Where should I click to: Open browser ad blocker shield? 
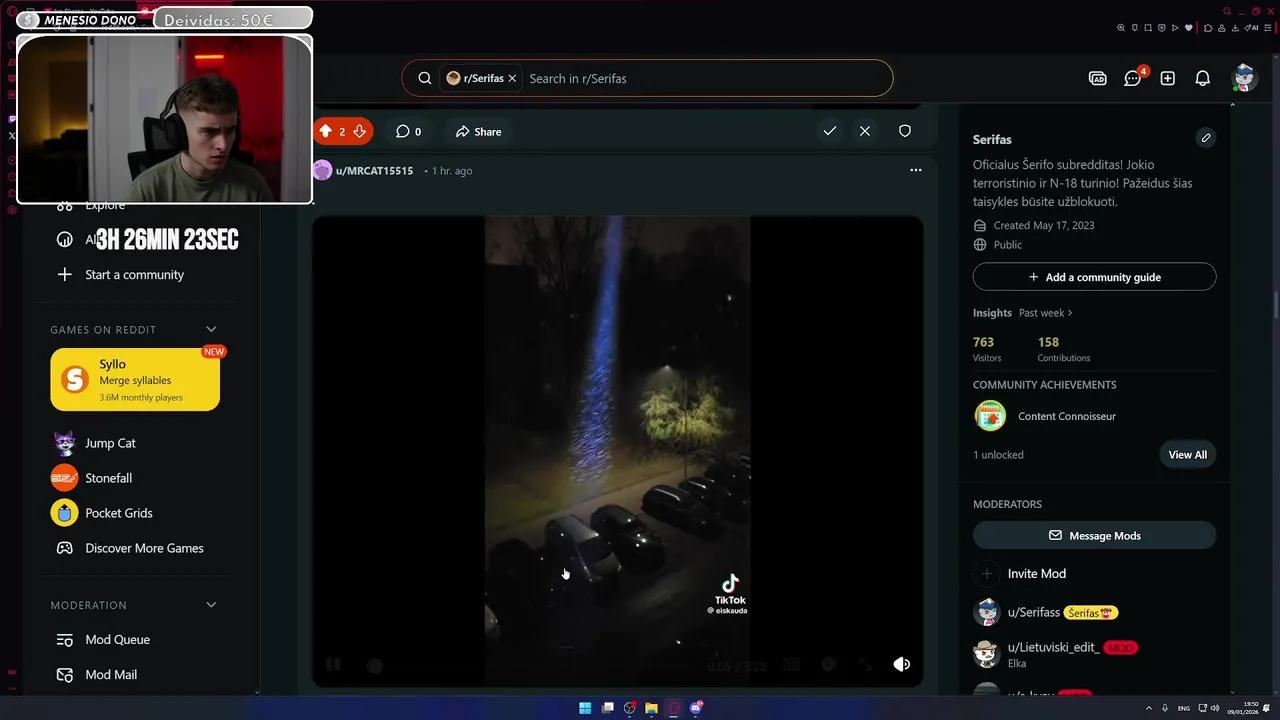click(x=1162, y=28)
